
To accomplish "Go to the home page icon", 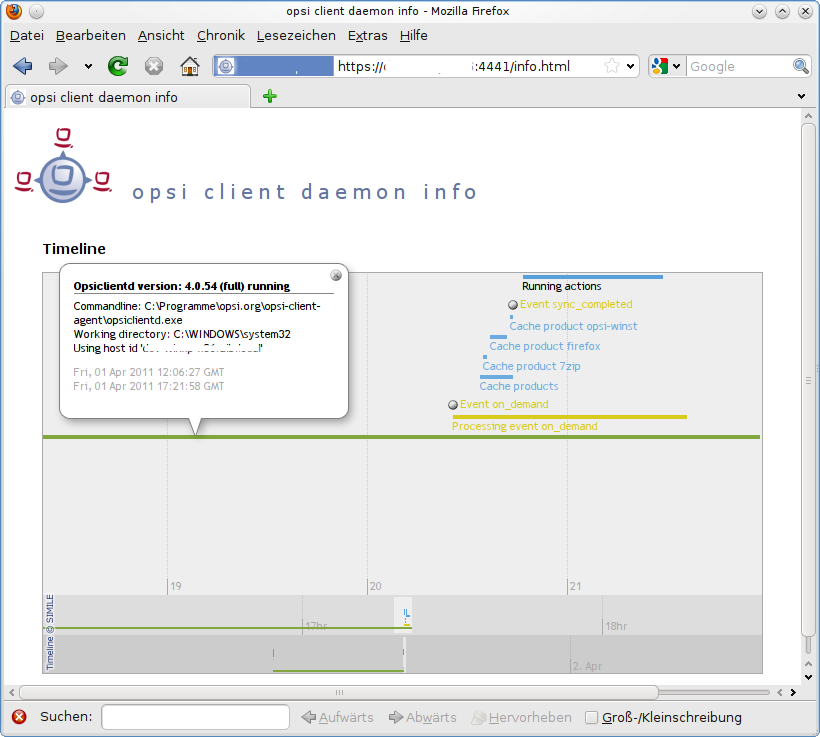I will tap(190, 66).
